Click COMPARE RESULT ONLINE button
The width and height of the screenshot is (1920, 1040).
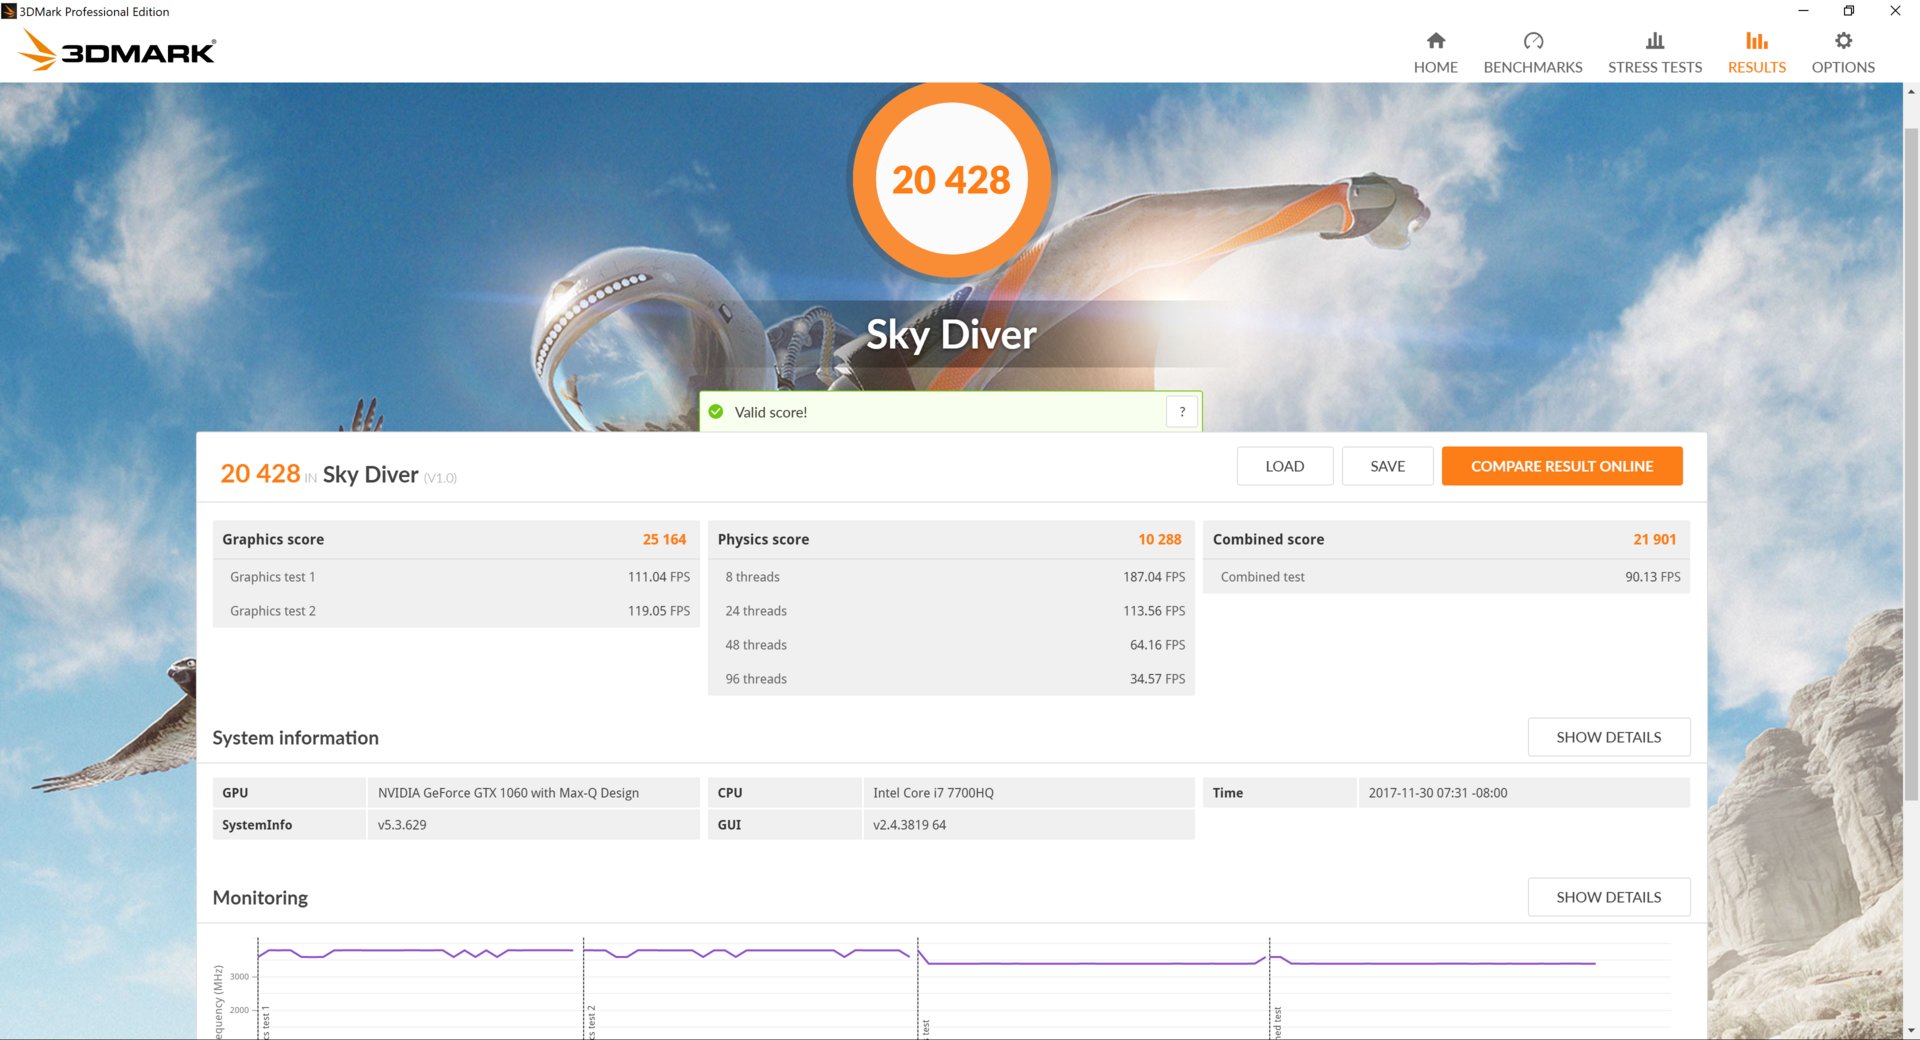(x=1562, y=466)
